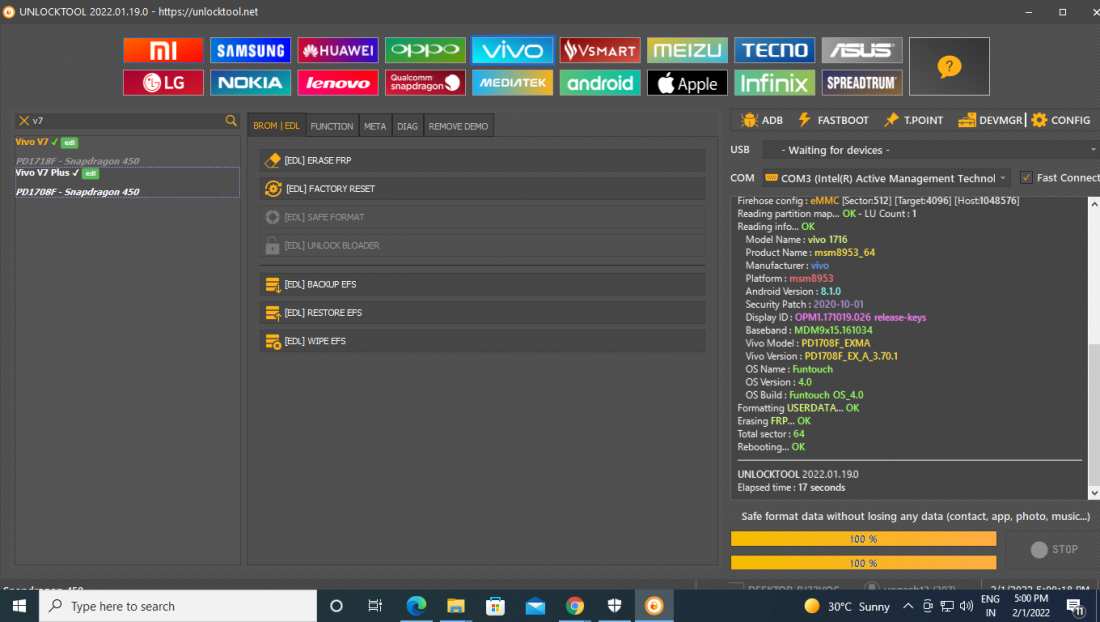The width and height of the screenshot is (1100, 622).
Task: Select the LG brand logo
Action: pyautogui.click(x=163, y=83)
